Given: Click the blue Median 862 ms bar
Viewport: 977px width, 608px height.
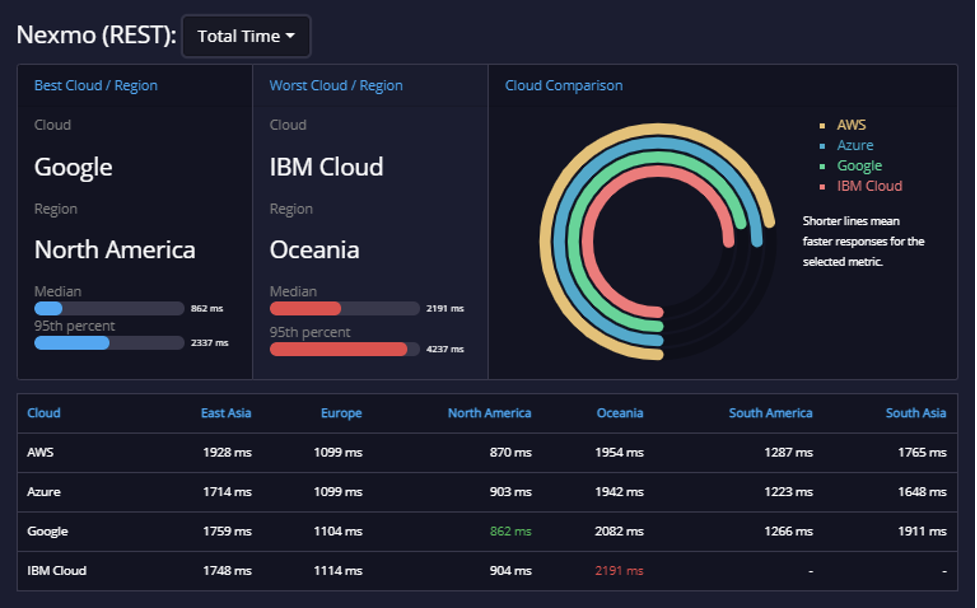Looking at the screenshot, I should pyautogui.click(x=48, y=308).
